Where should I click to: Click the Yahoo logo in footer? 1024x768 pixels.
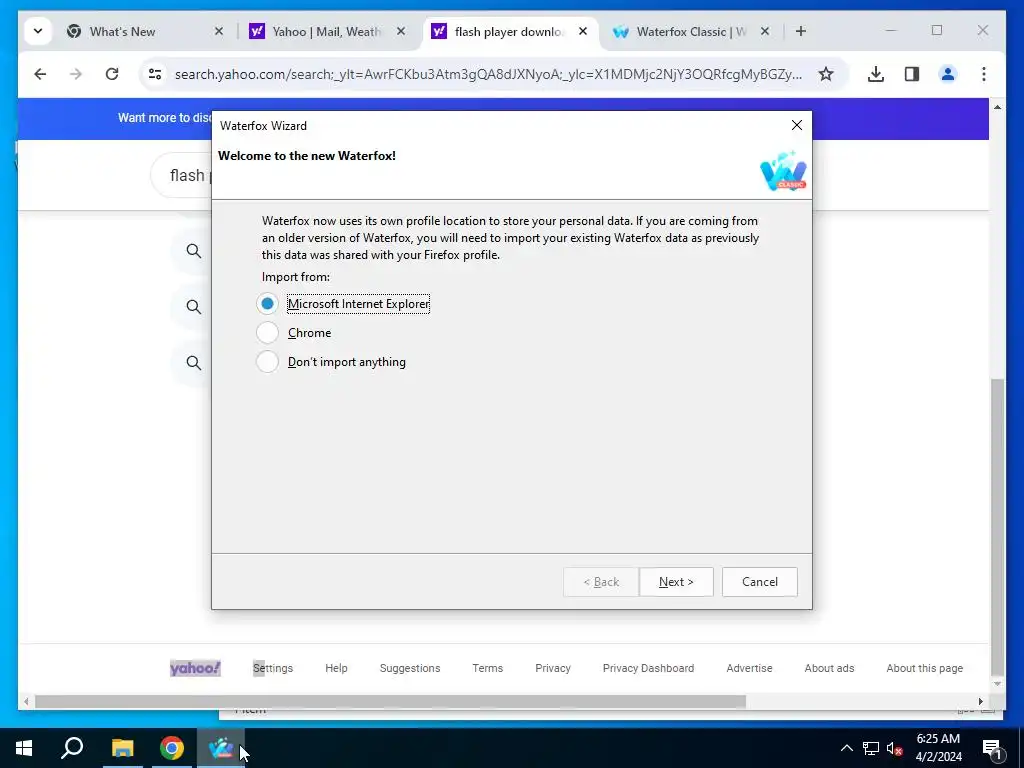[195, 667]
